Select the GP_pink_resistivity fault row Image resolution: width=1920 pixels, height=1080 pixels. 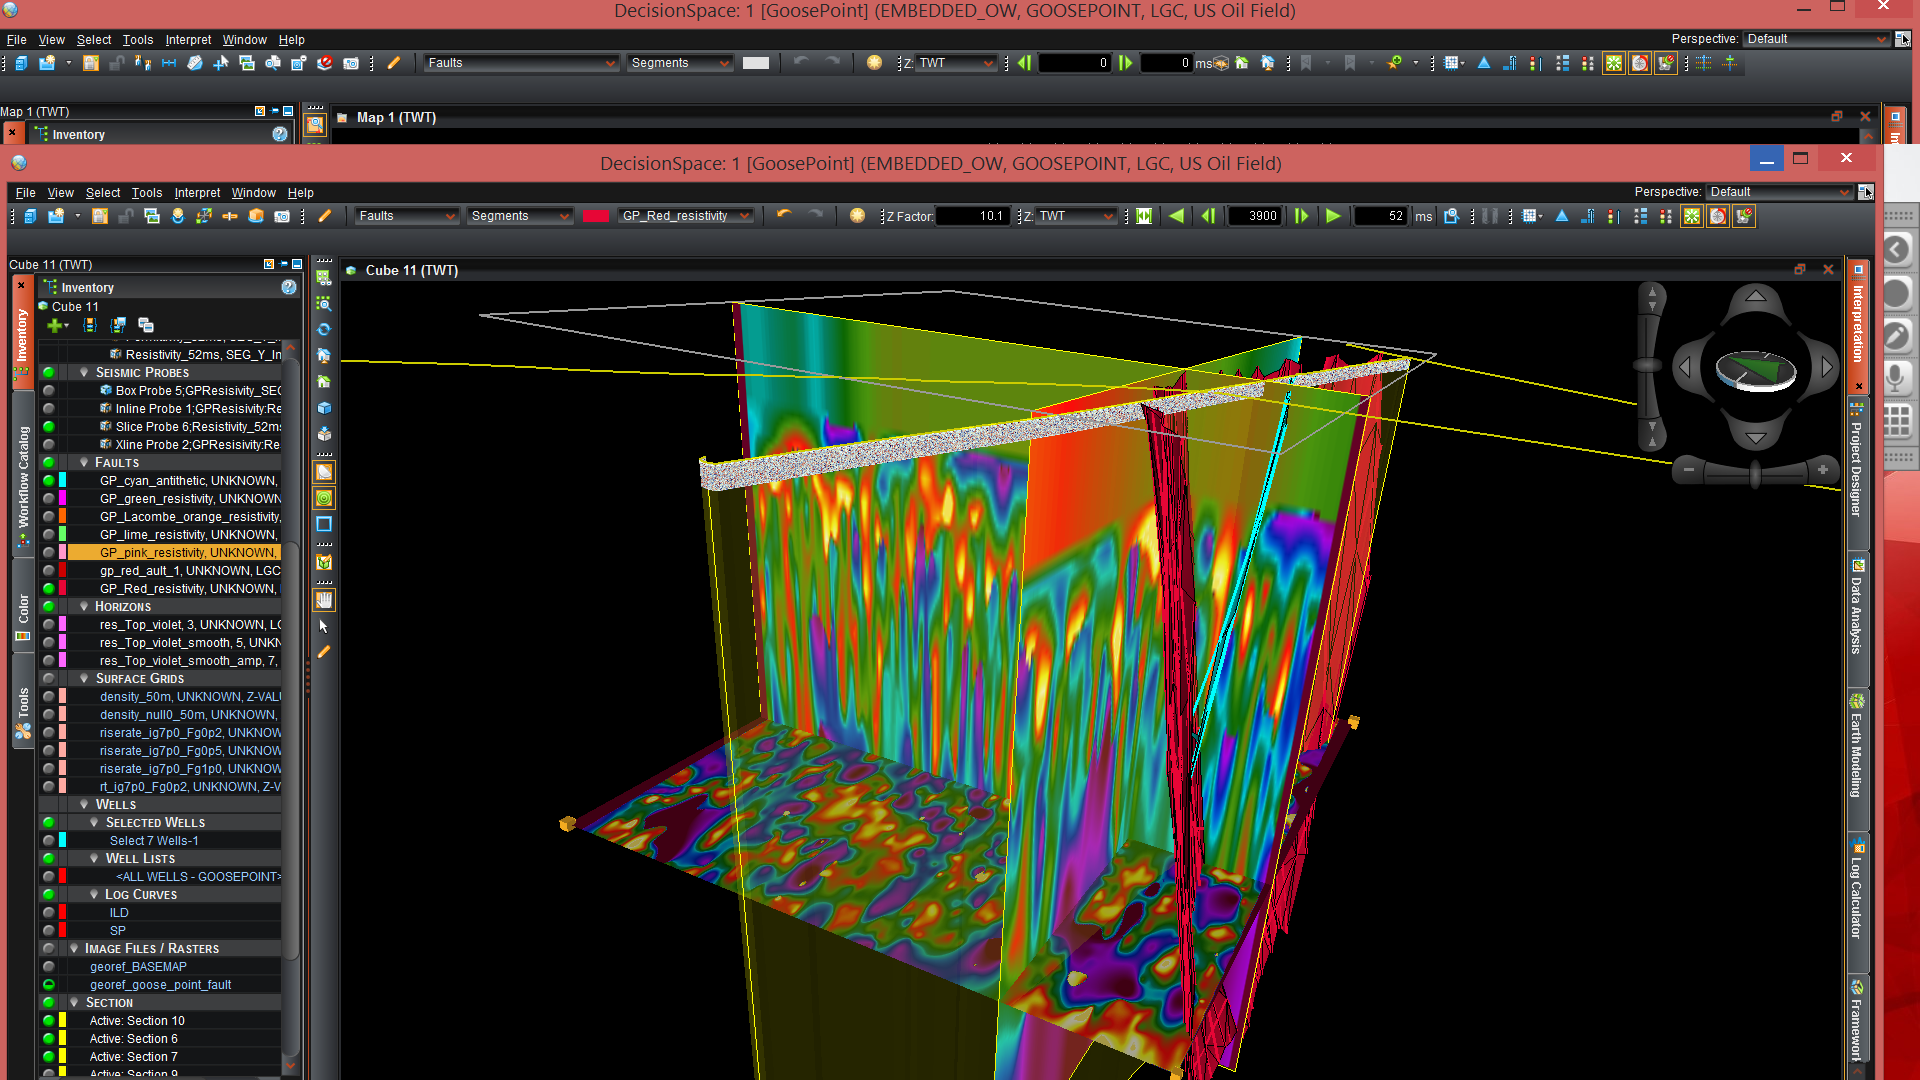tap(175, 553)
